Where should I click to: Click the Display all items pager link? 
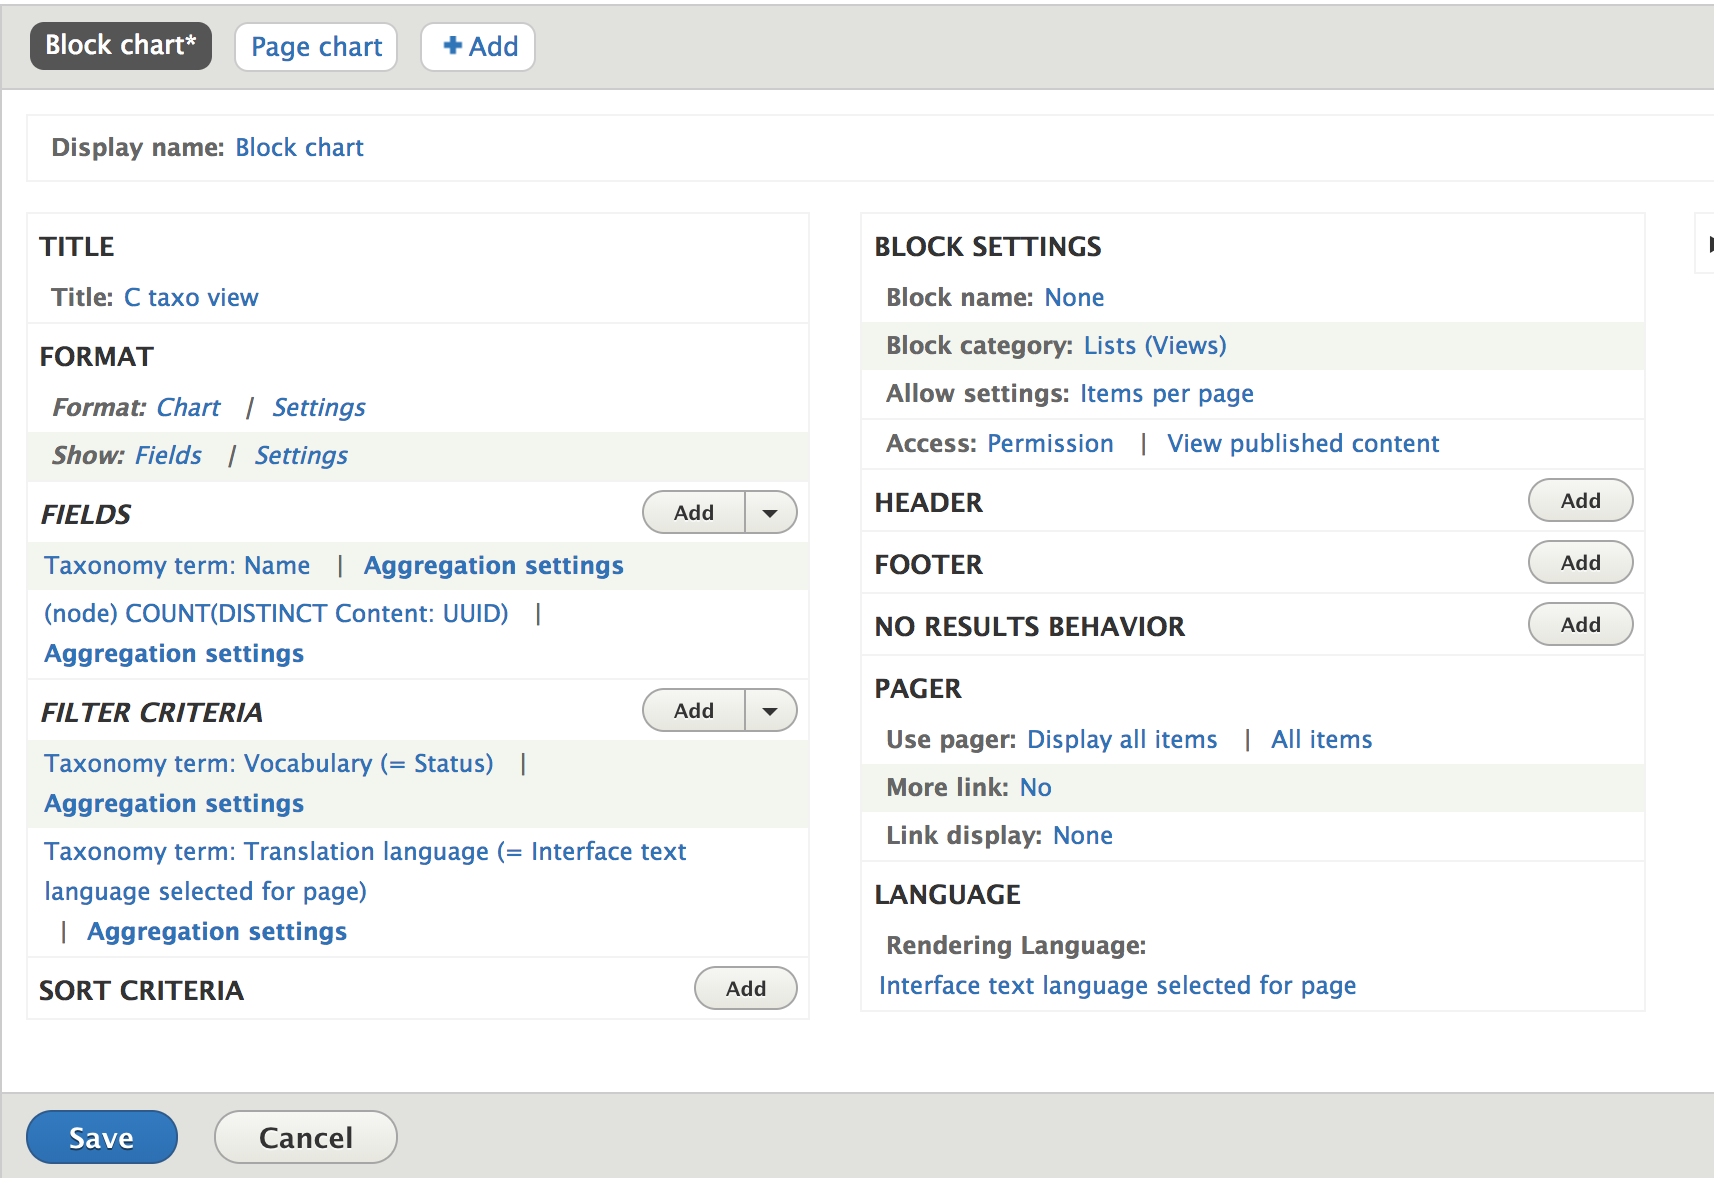pyautogui.click(x=1122, y=740)
